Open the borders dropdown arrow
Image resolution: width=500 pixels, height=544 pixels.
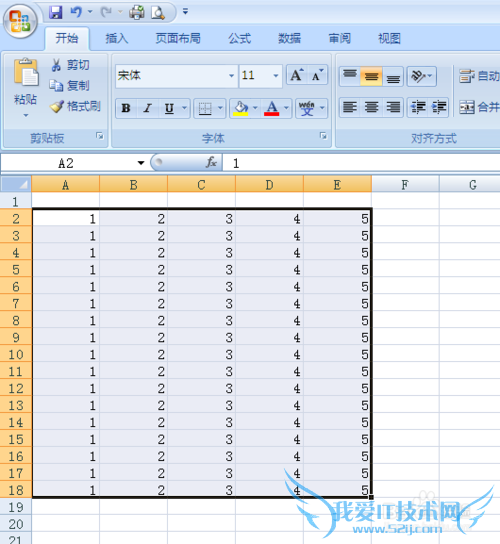click(220, 108)
